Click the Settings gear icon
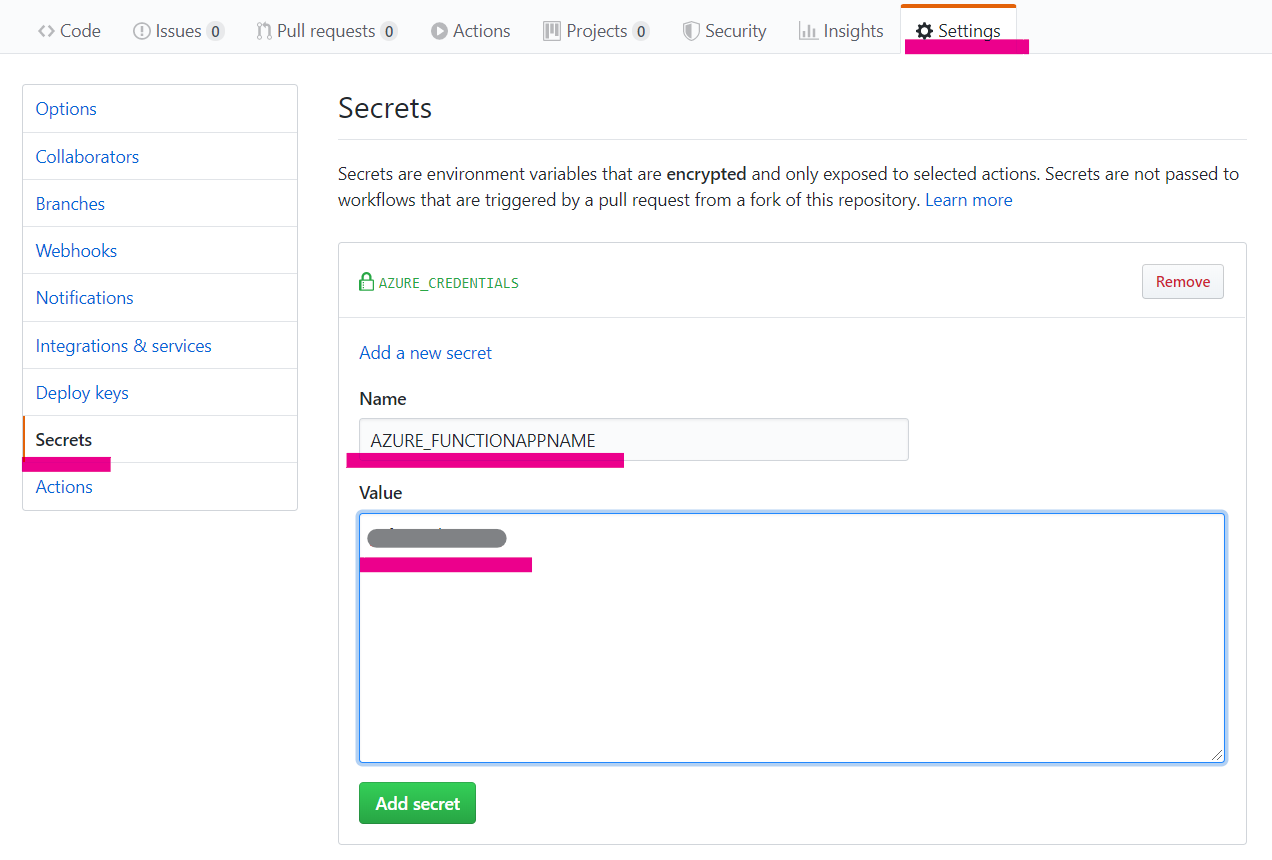The height and width of the screenshot is (860, 1272). tap(924, 31)
